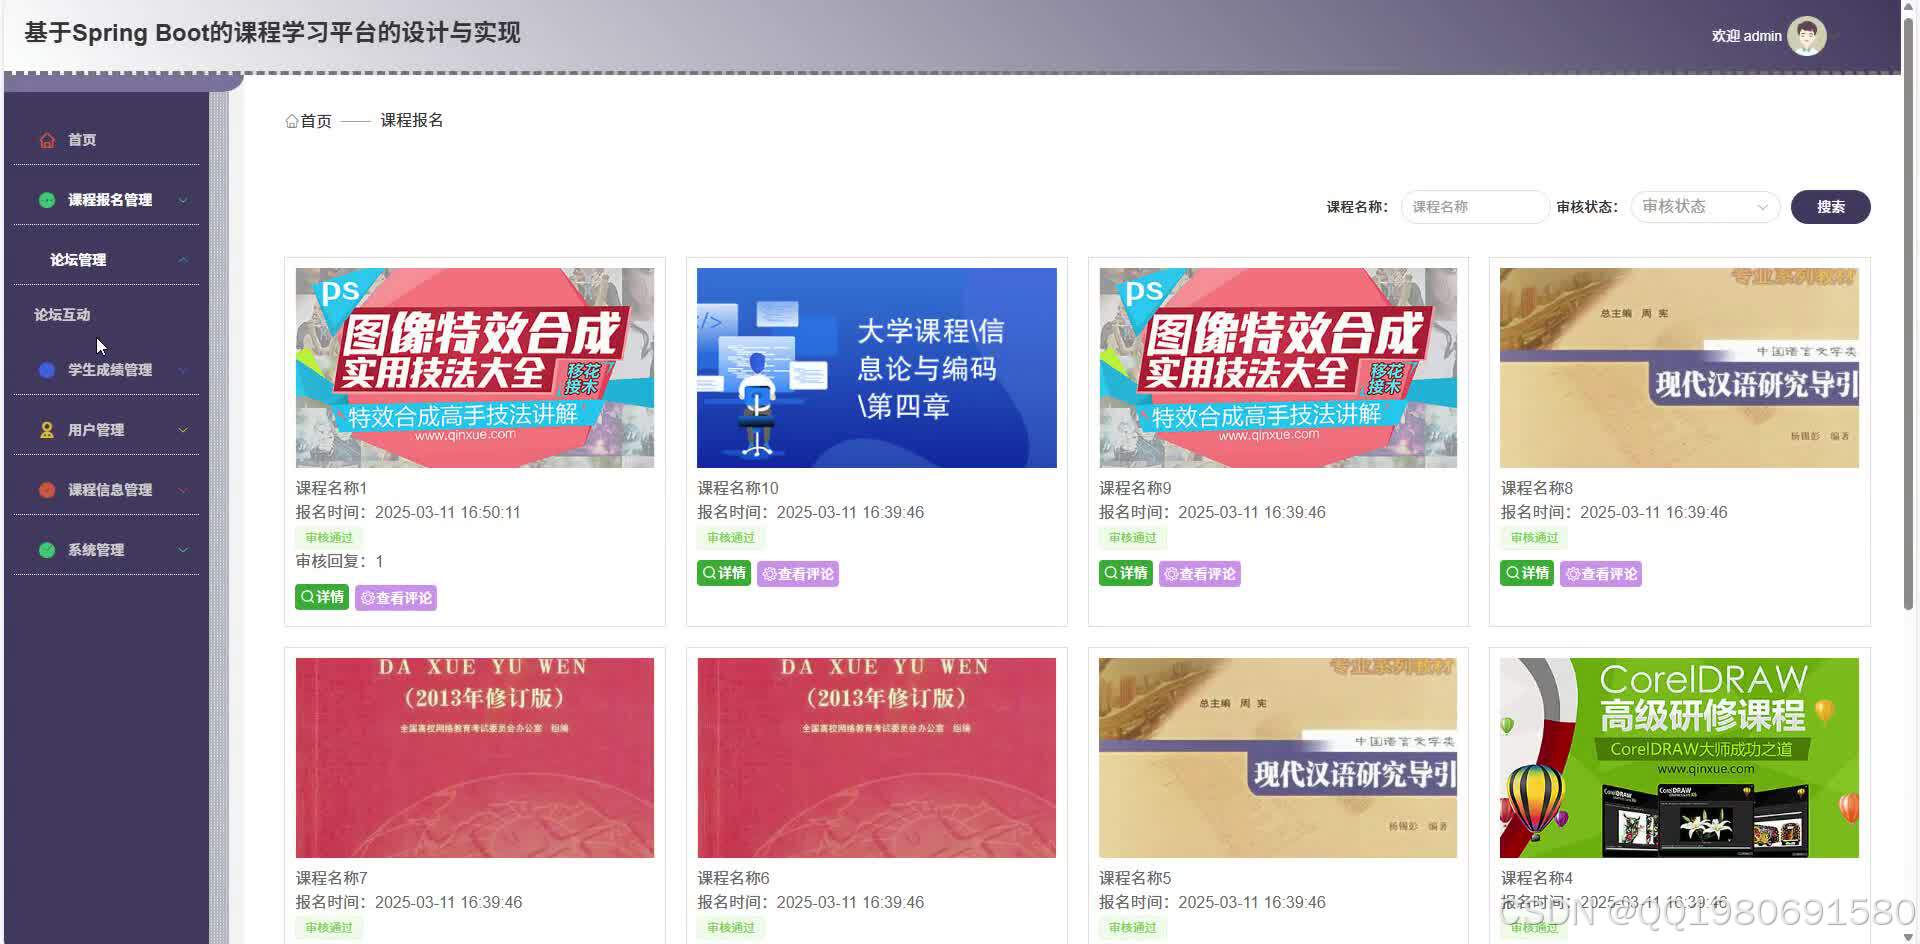This screenshot has width=1920, height=944.
Task: Click the comment icon on 课程名称10 查看评论 button
Action: click(769, 573)
